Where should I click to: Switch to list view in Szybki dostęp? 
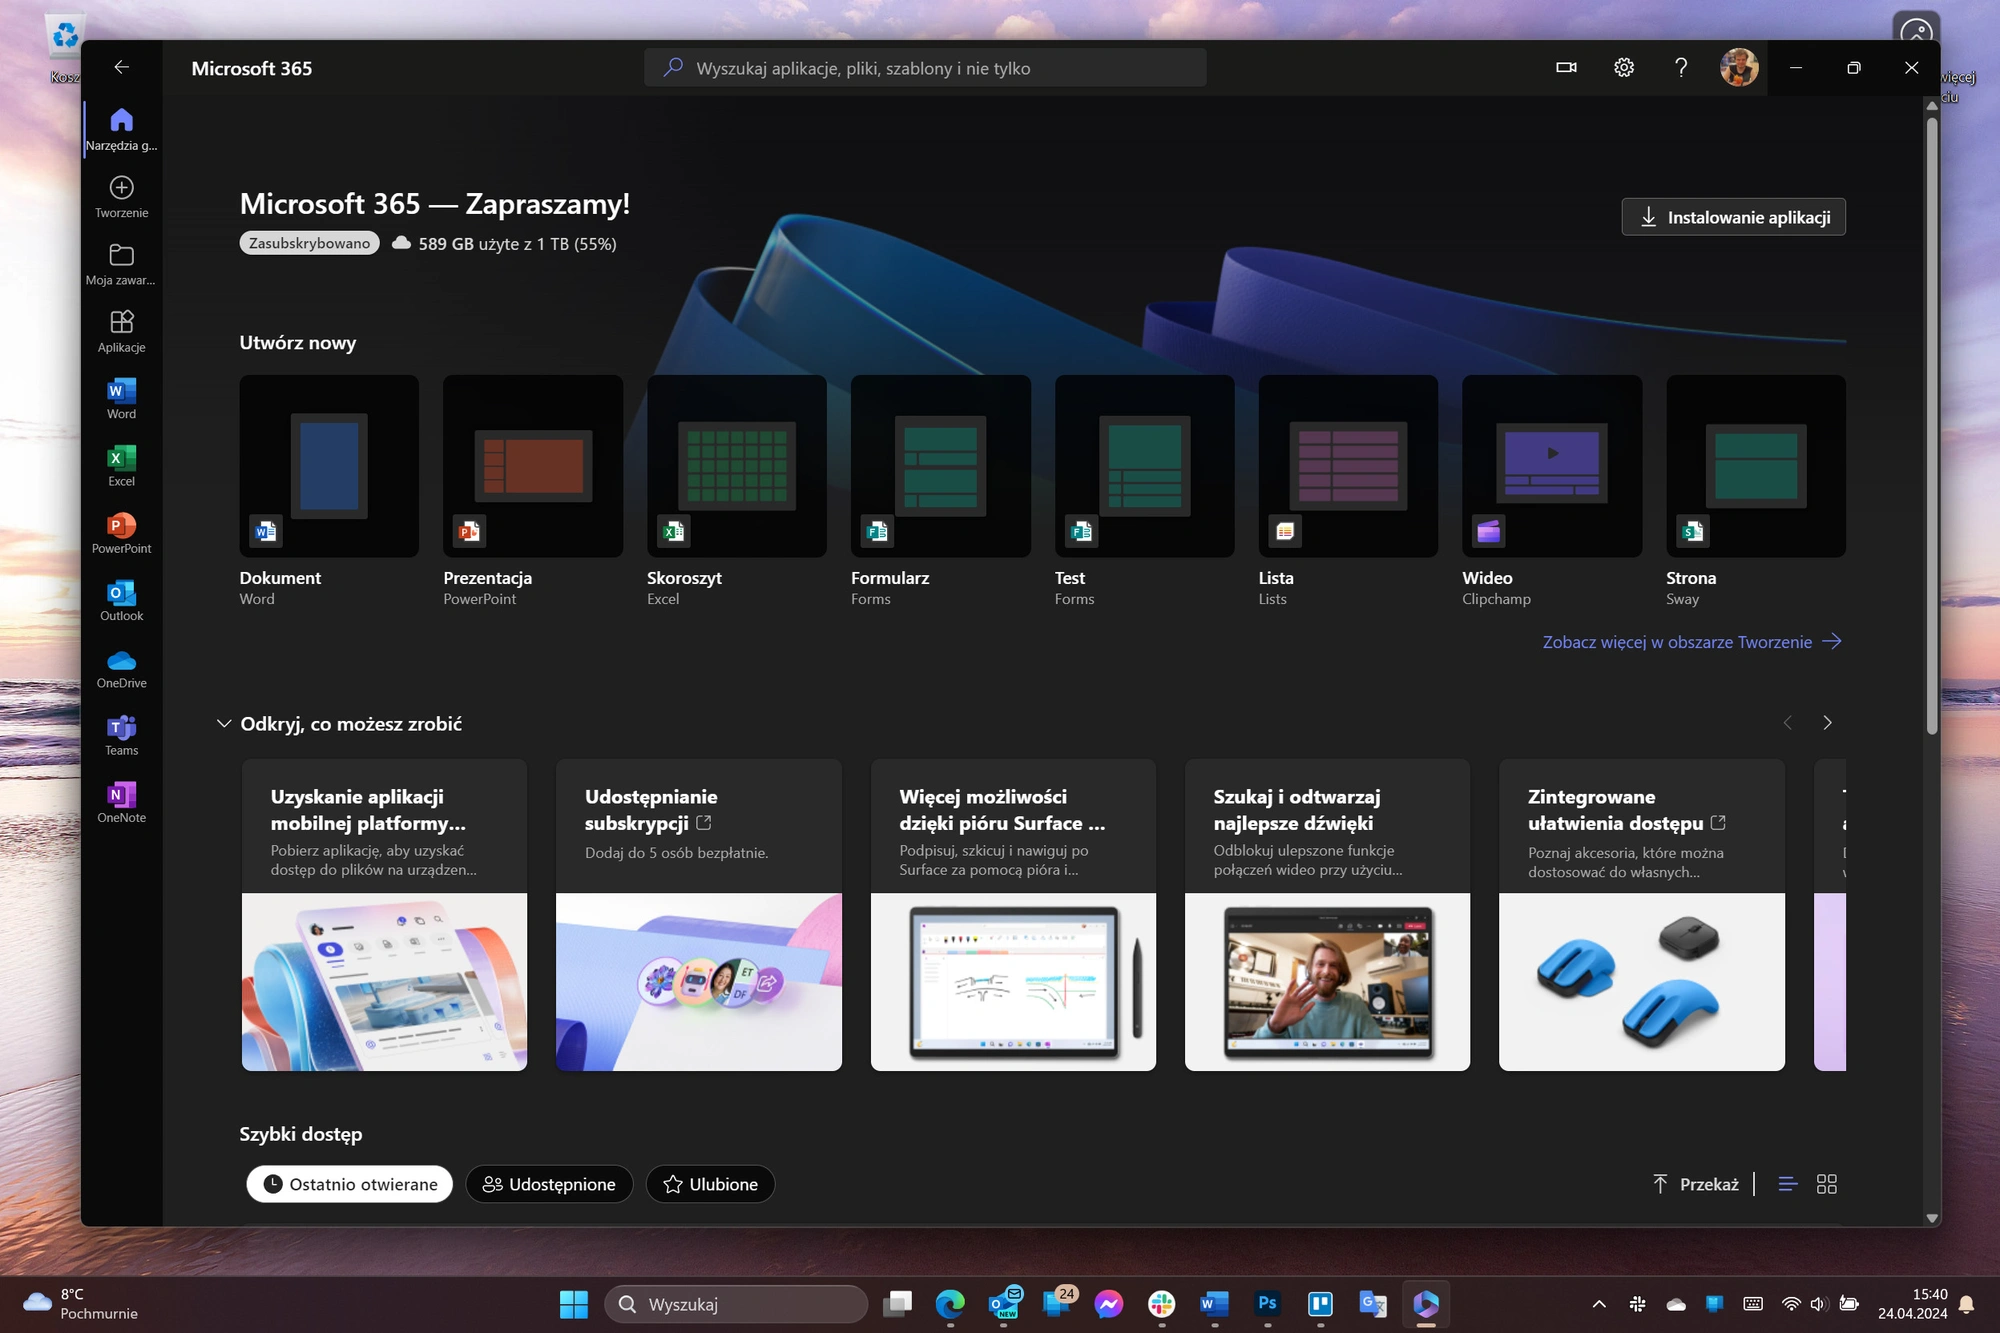[x=1788, y=1184]
